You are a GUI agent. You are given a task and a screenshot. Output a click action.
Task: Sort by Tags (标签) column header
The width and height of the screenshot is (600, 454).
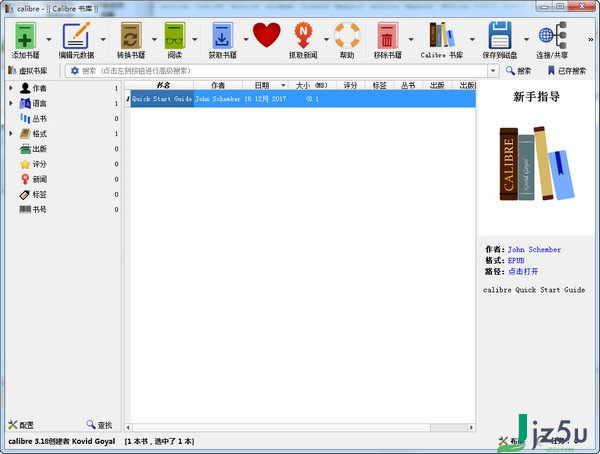pos(380,85)
